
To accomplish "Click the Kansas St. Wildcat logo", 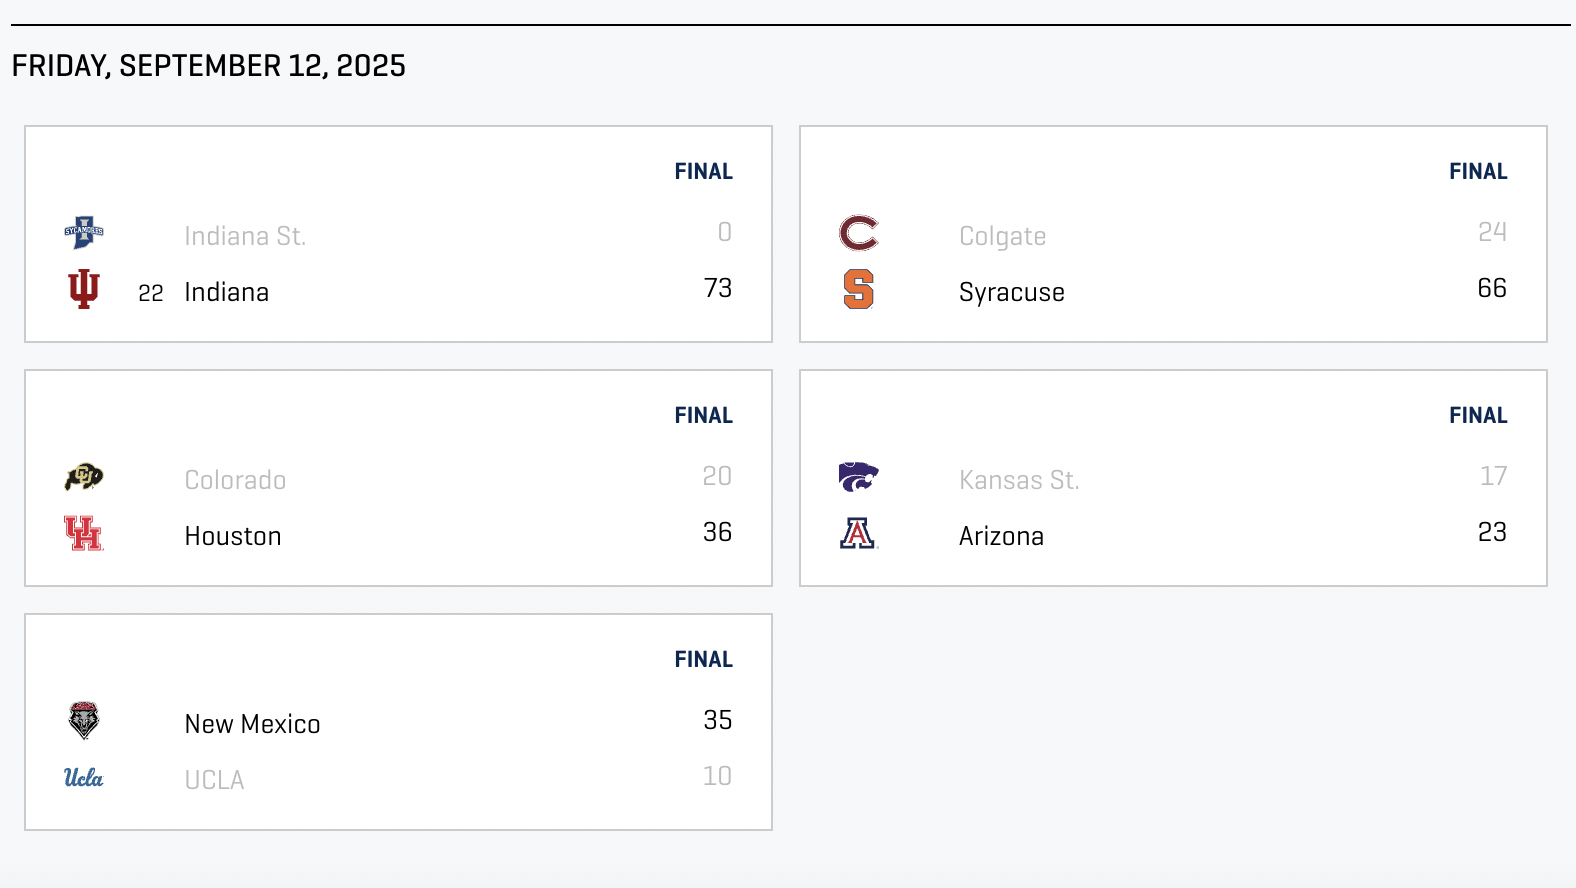I will point(859,477).
